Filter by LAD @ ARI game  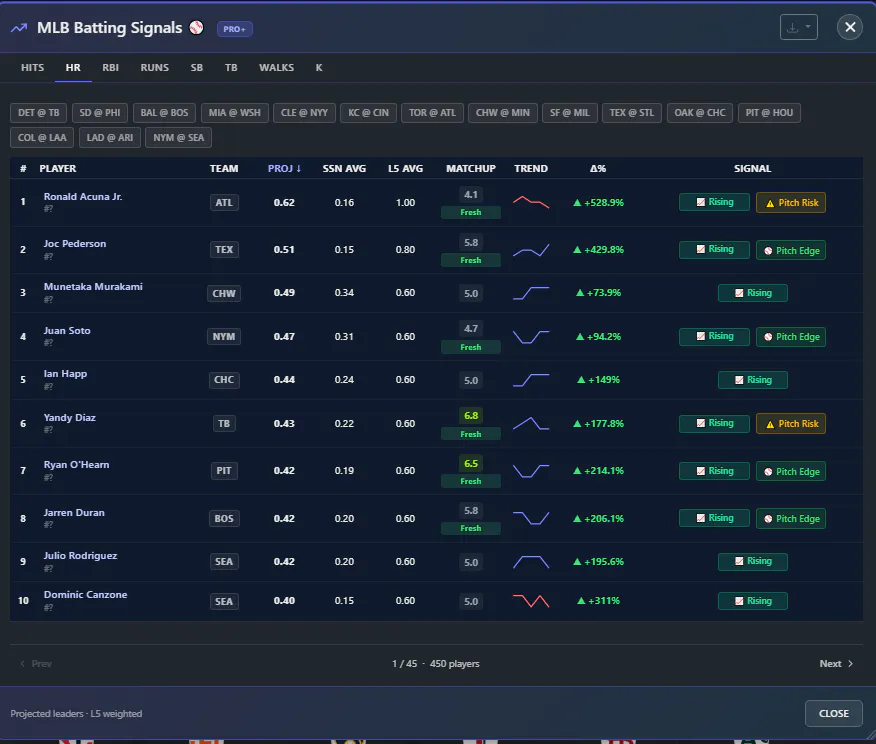(x=110, y=138)
